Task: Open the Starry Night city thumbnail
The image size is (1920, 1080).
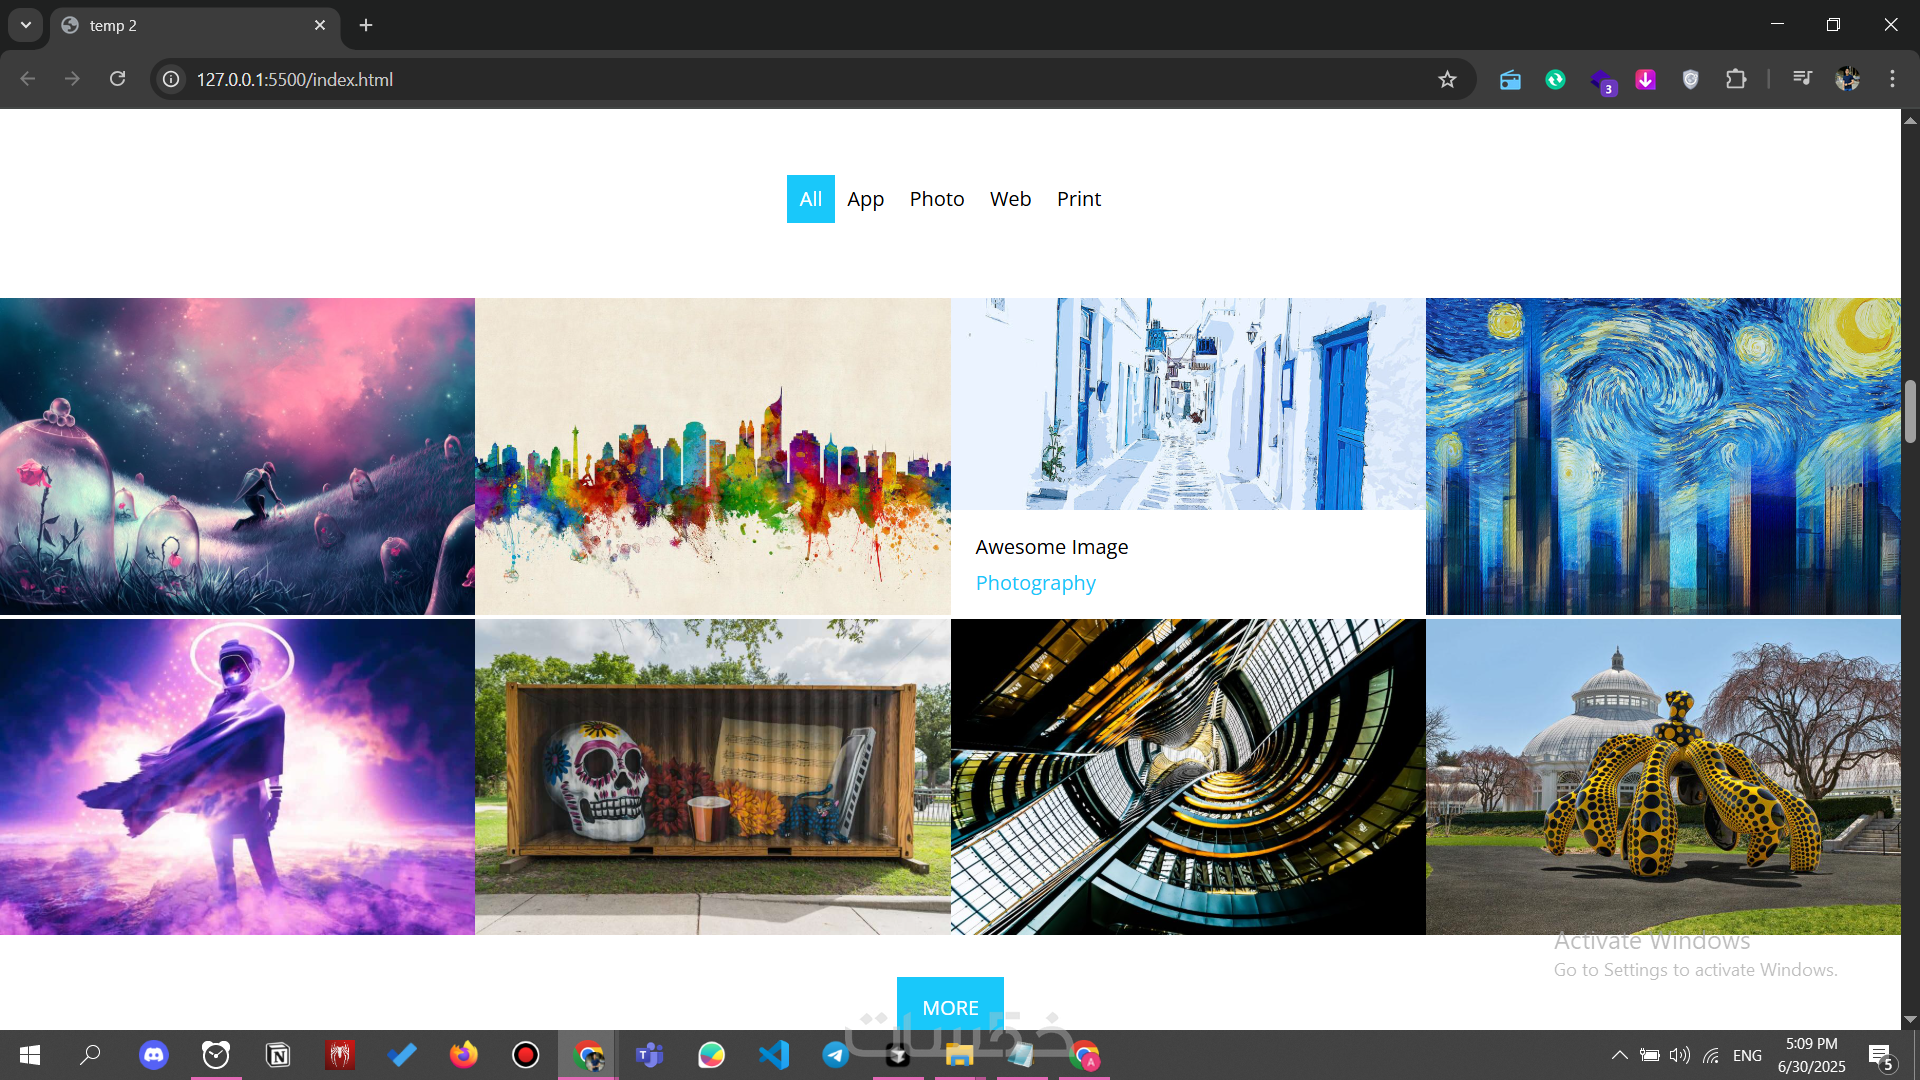Action: coord(1662,456)
